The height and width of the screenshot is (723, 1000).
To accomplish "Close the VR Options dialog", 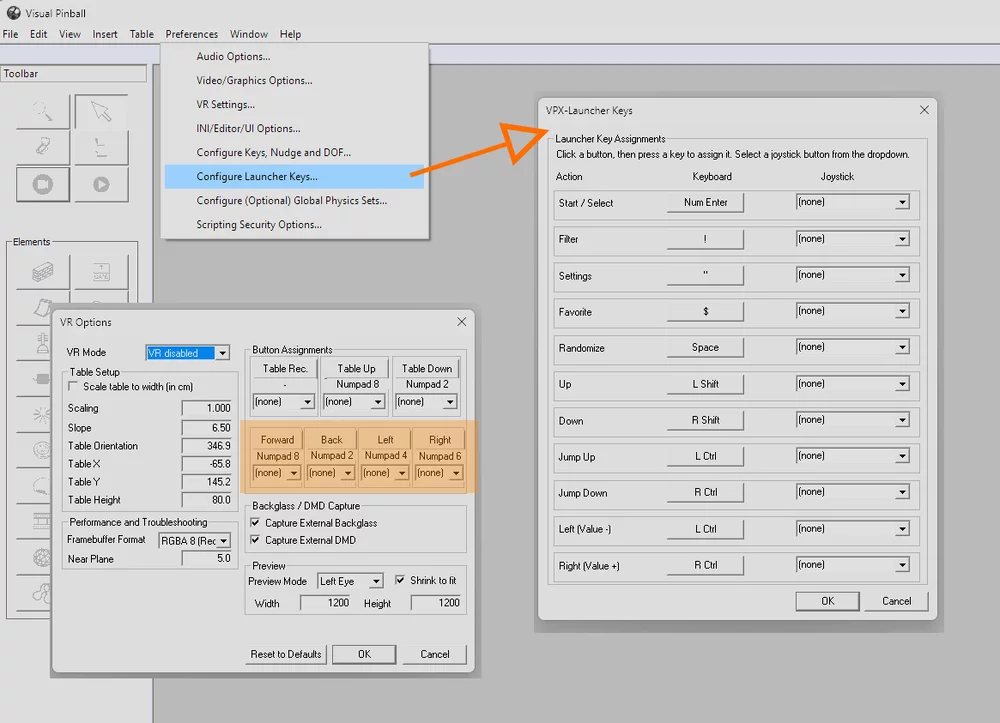I will (462, 322).
